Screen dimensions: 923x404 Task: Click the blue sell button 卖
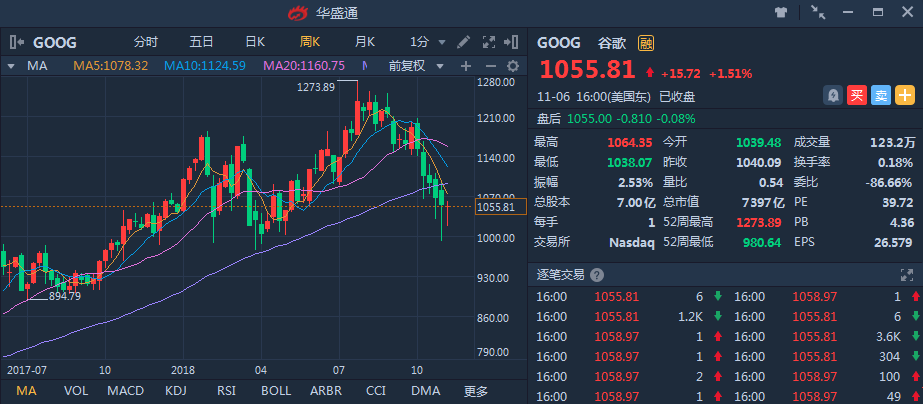(881, 95)
